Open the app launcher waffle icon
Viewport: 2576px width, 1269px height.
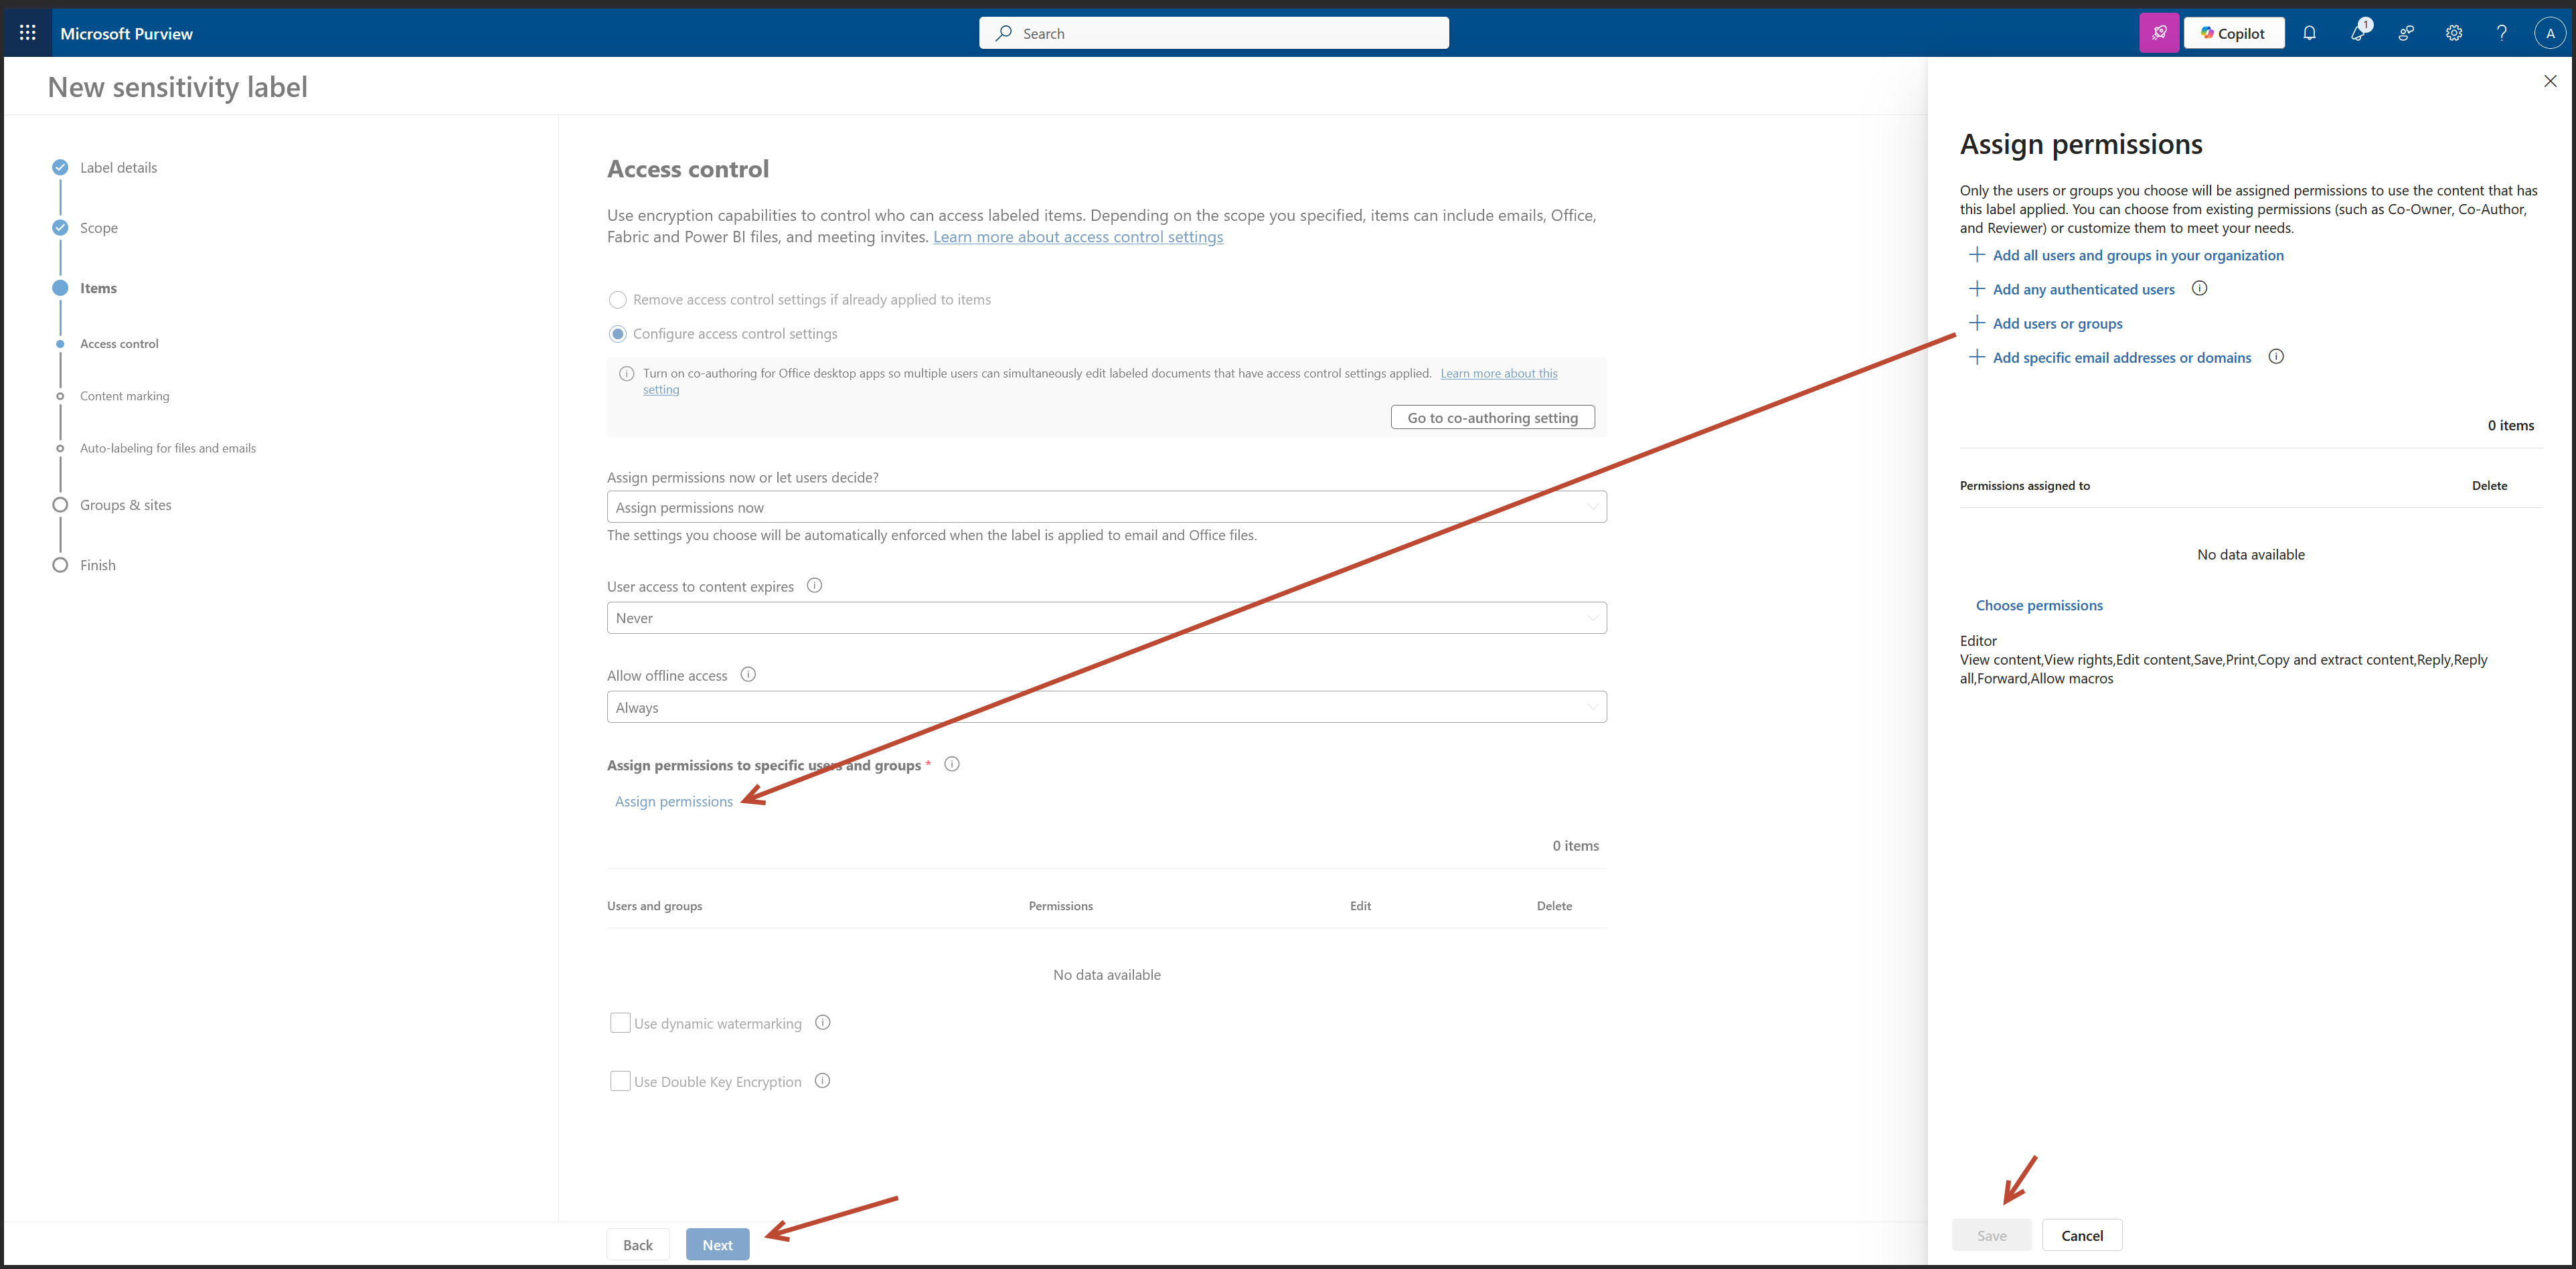point(27,33)
